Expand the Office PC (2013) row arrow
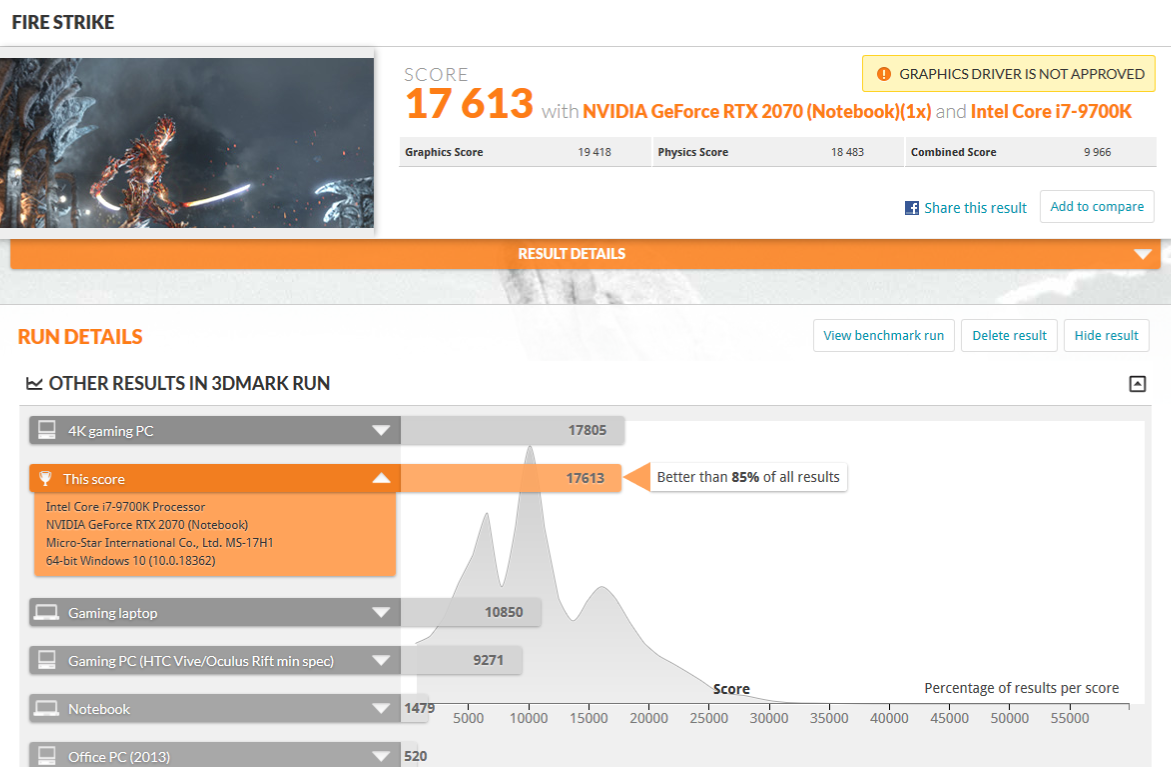The image size is (1171, 767). 381,756
